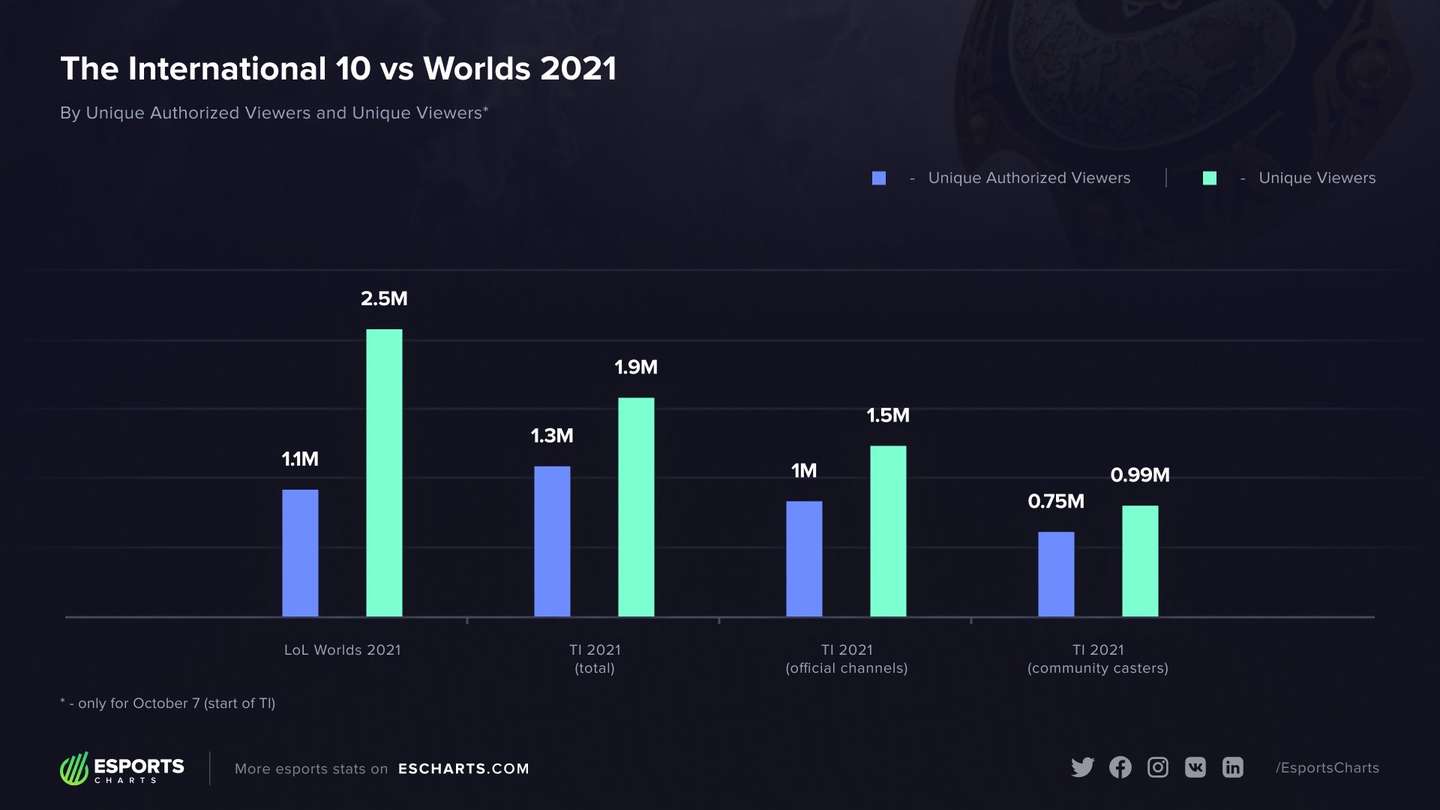The width and height of the screenshot is (1440, 810).
Task: Click the official channels green bar
Action: 888,531
